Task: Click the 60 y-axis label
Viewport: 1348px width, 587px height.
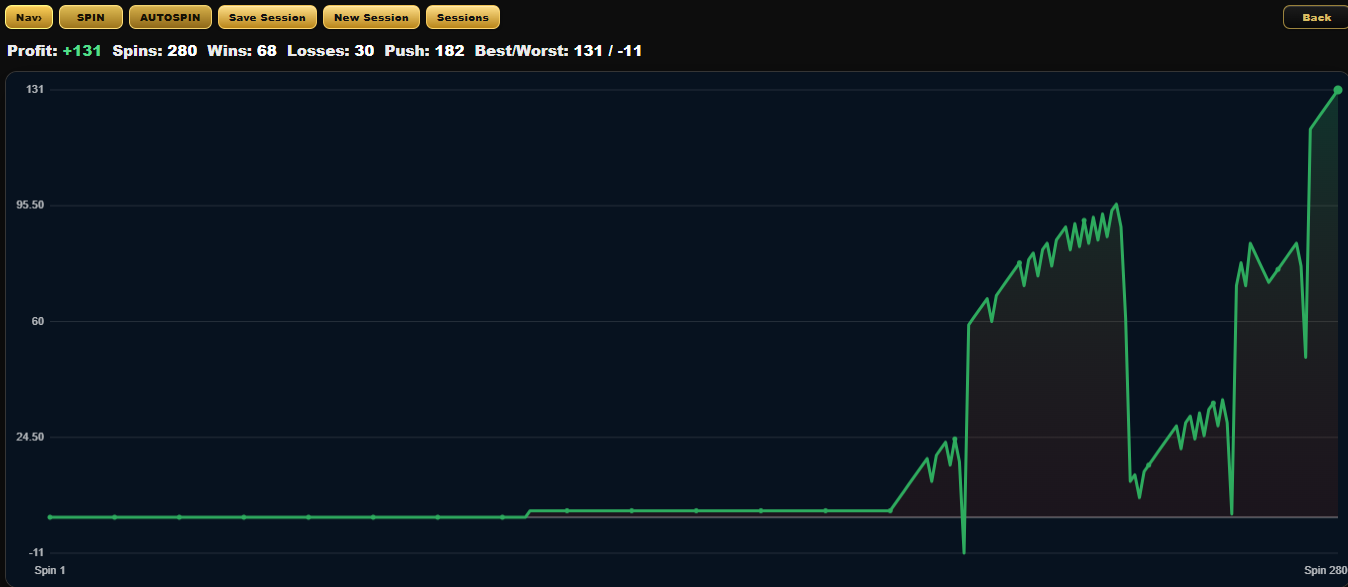Action: 37,321
